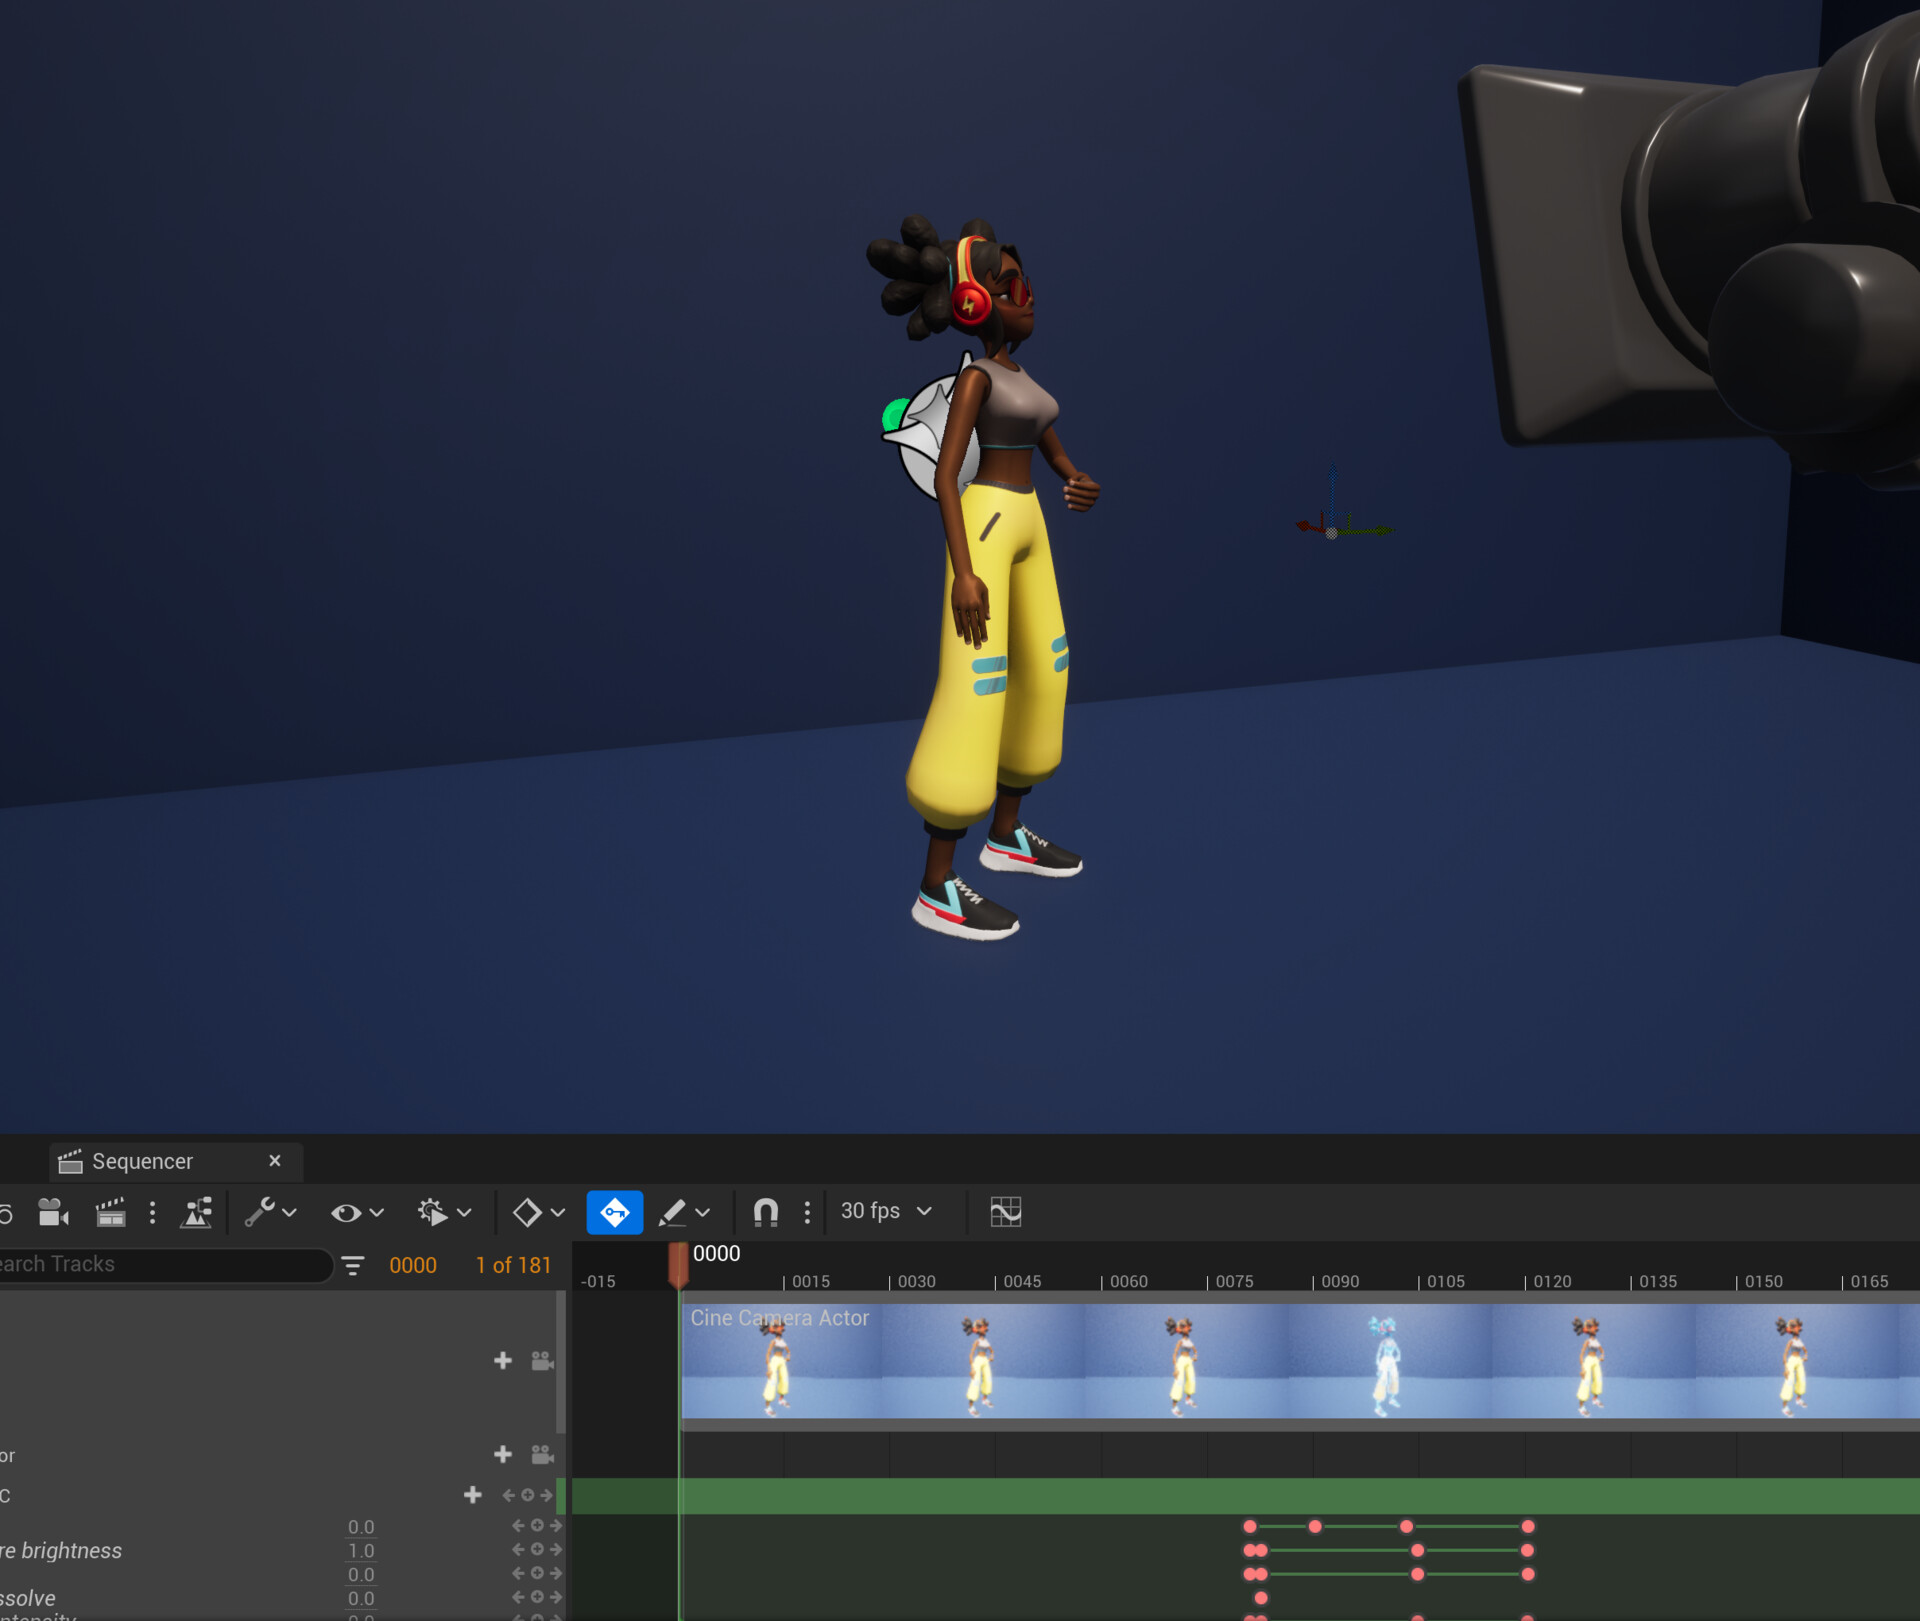
Task: Toggle the Curve Editor view
Action: pyautogui.click(x=1007, y=1212)
